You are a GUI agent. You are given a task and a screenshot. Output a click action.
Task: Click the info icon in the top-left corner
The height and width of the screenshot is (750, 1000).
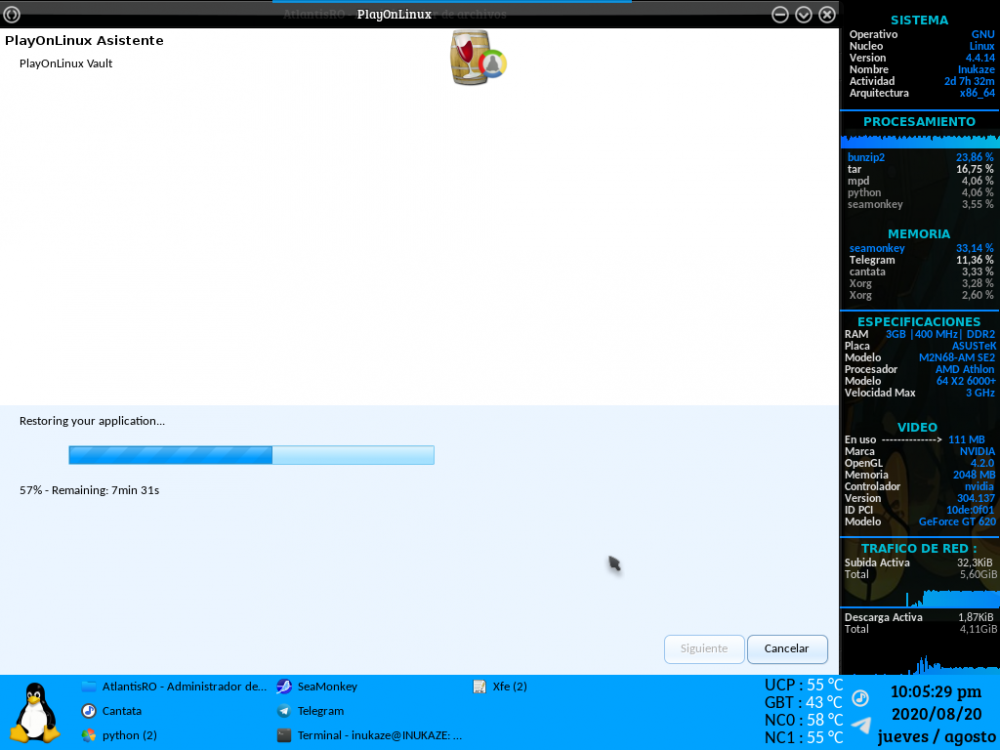(11, 14)
